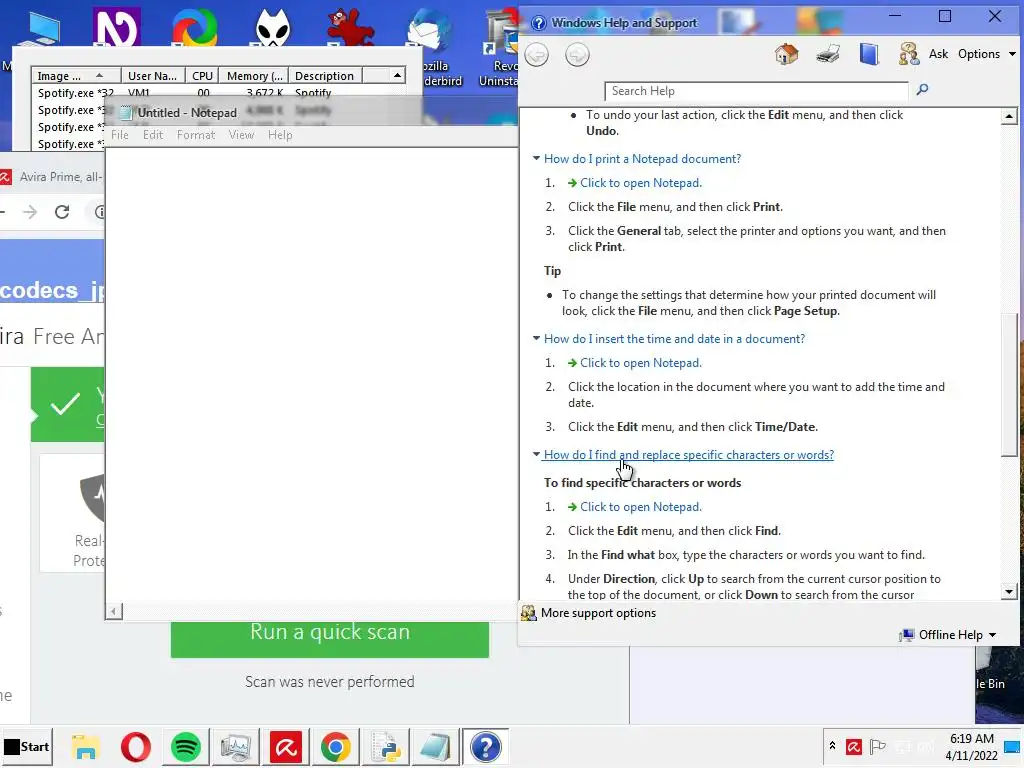Click the clock showing 6:19 AM
The height and width of the screenshot is (768, 1024).
972,739
